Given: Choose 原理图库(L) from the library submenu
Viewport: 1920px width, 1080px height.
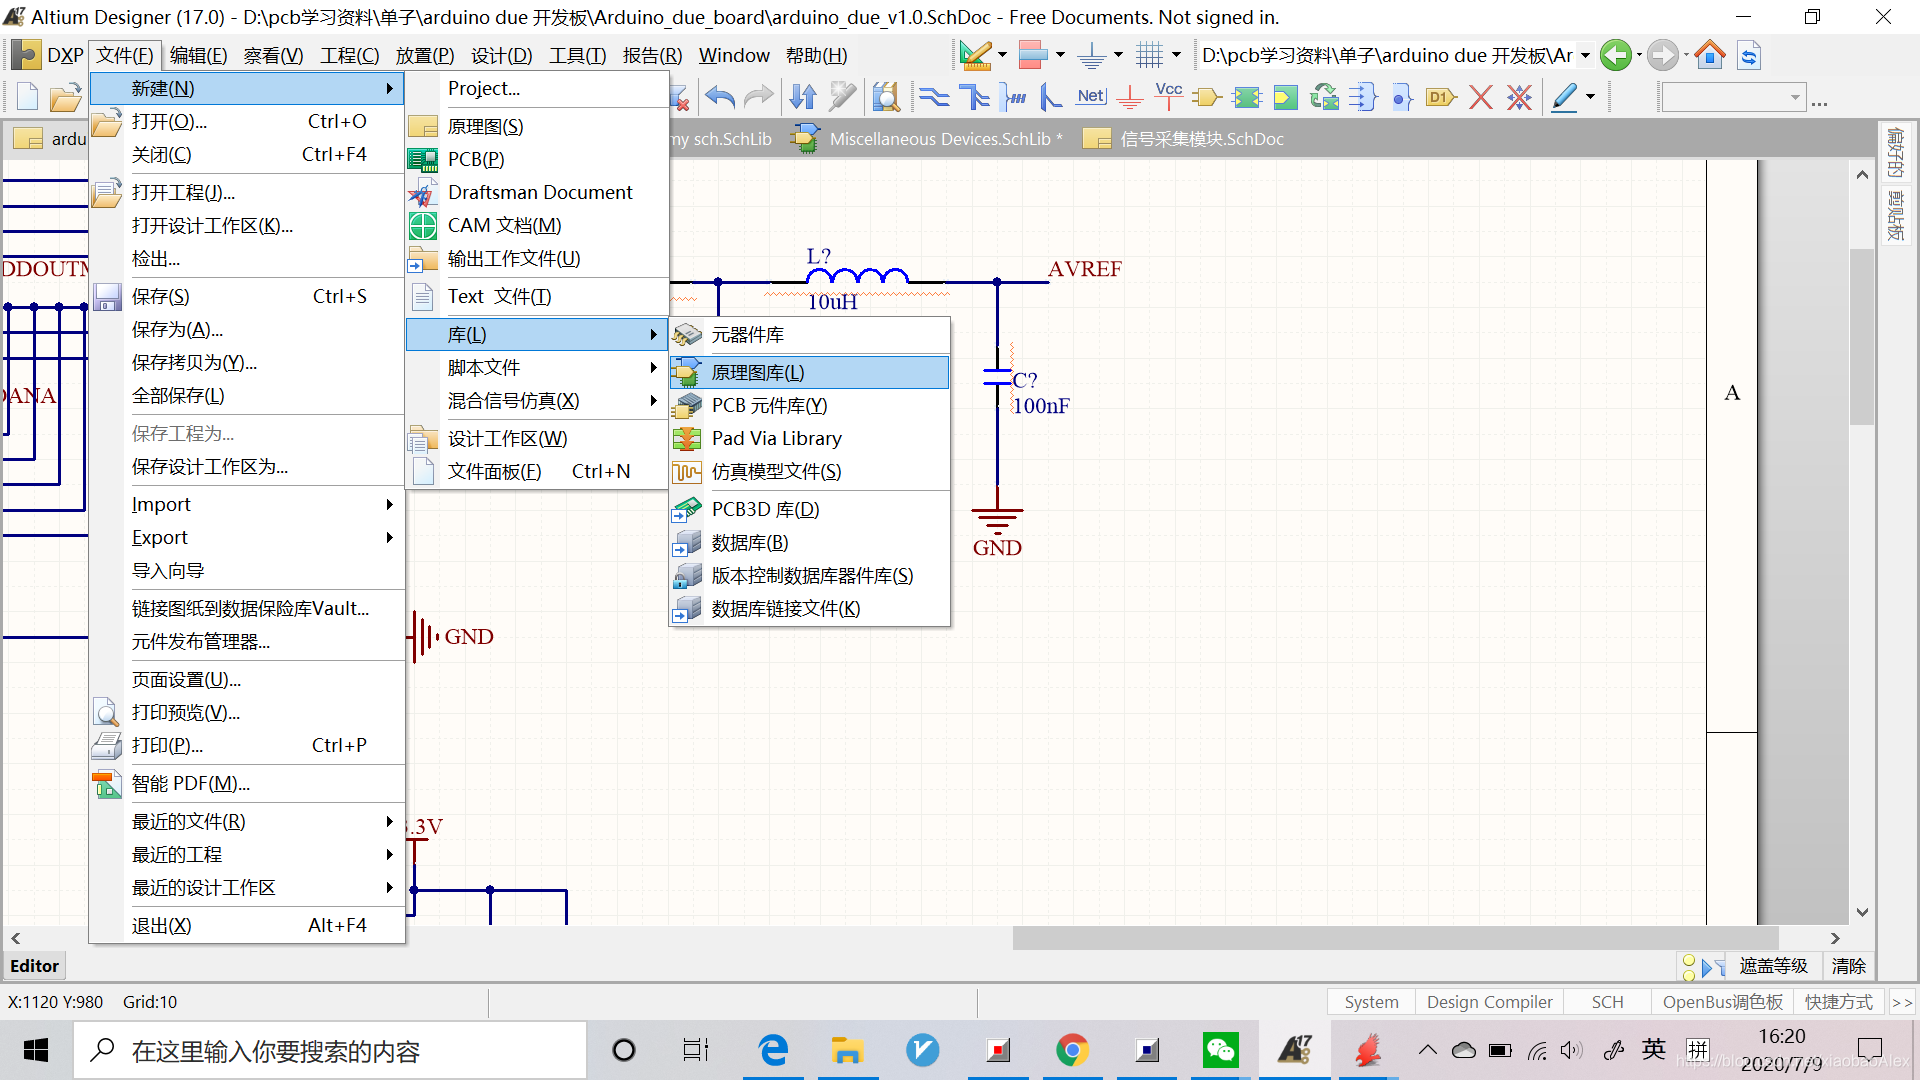Looking at the screenshot, I should [809, 372].
